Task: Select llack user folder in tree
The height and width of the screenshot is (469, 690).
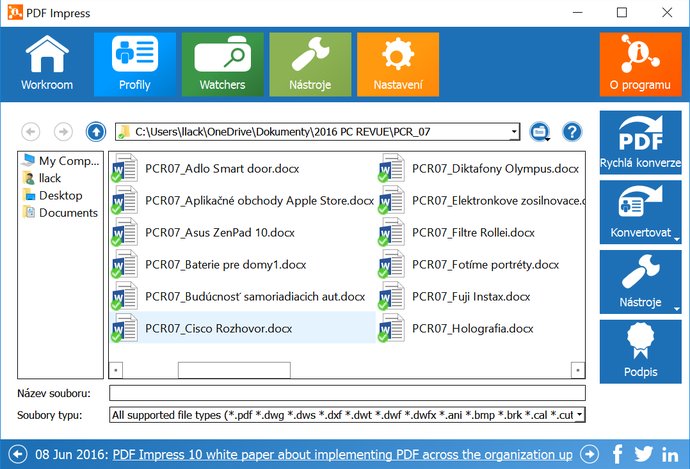Action: [42, 178]
